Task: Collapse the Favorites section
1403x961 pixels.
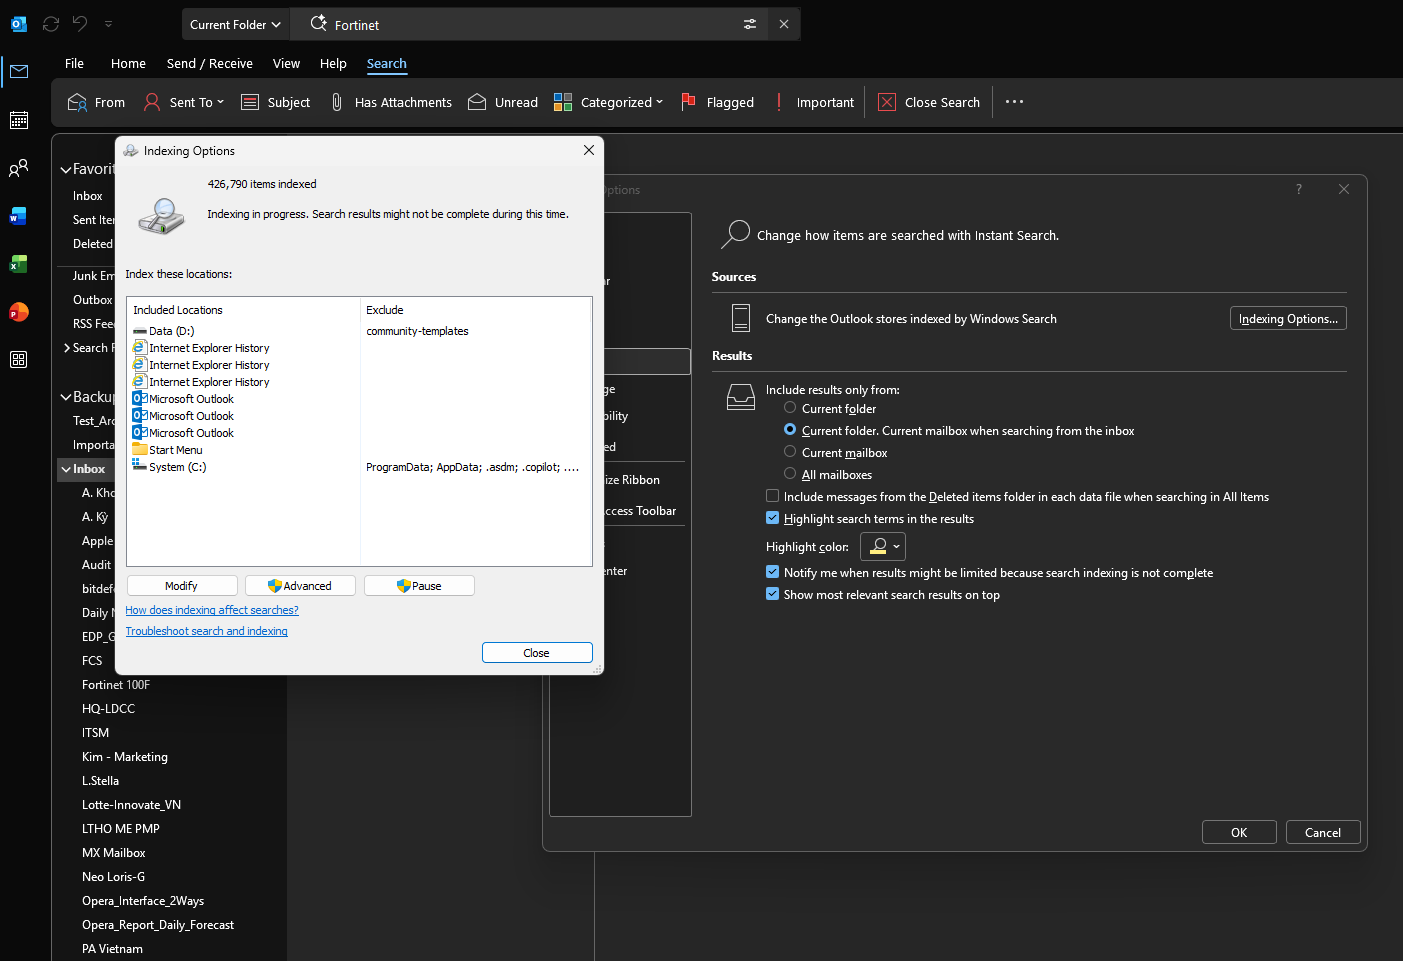Action: point(66,170)
